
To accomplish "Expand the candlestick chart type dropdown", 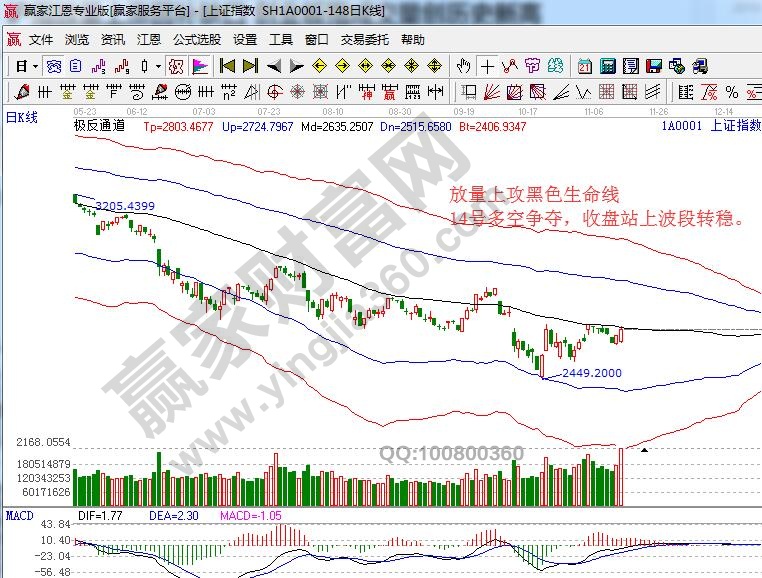I will click(x=158, y=67).
